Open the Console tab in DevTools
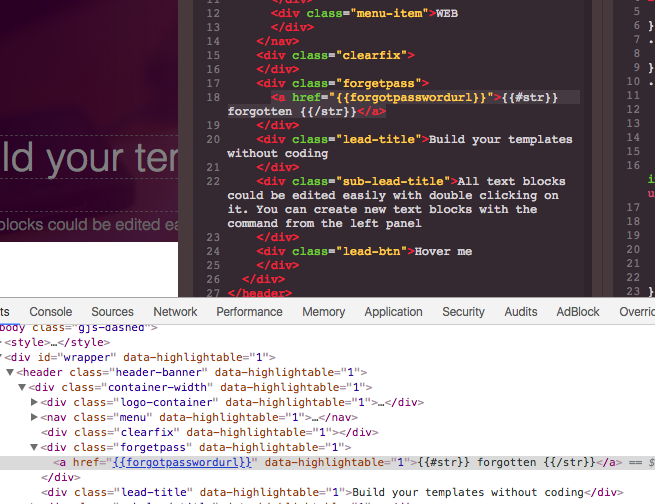The width and height of the screenshot is (655, 504). (x=51, y=312)
